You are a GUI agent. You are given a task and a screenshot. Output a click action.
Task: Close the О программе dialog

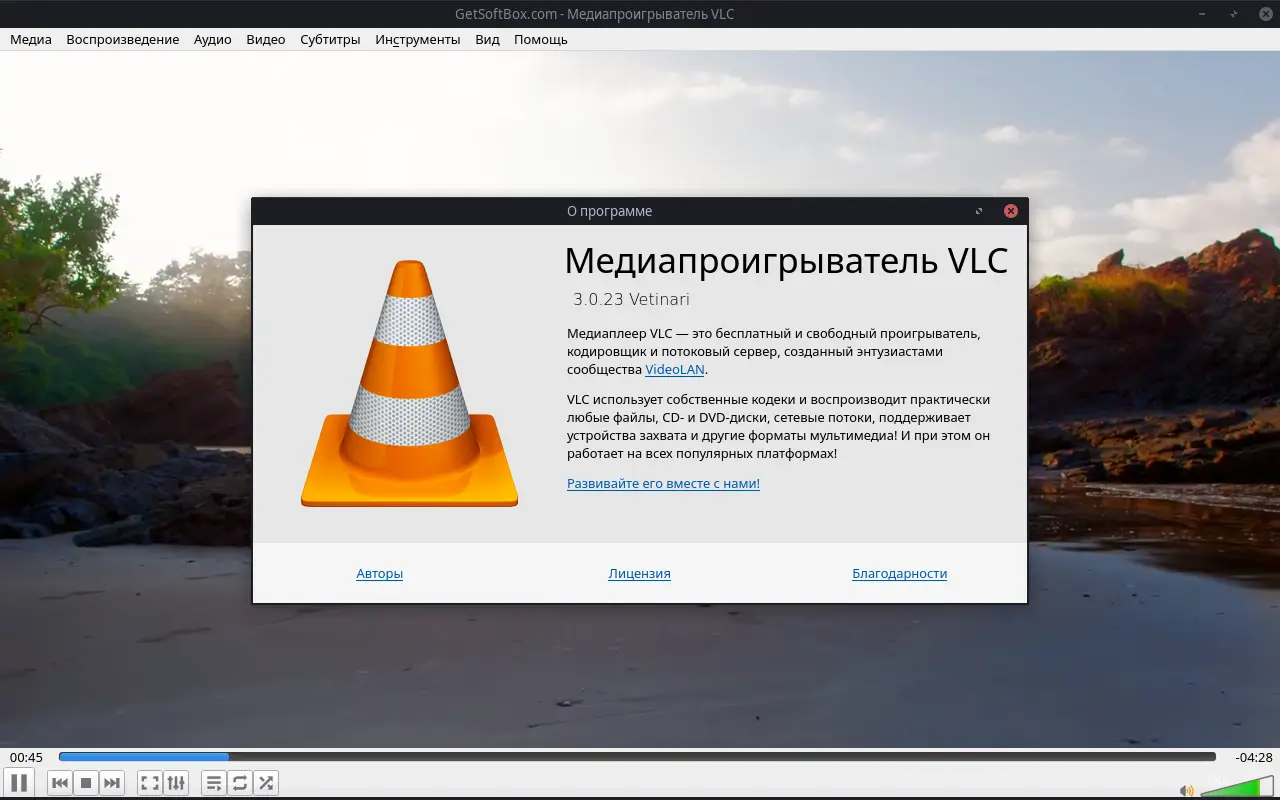1011,211
